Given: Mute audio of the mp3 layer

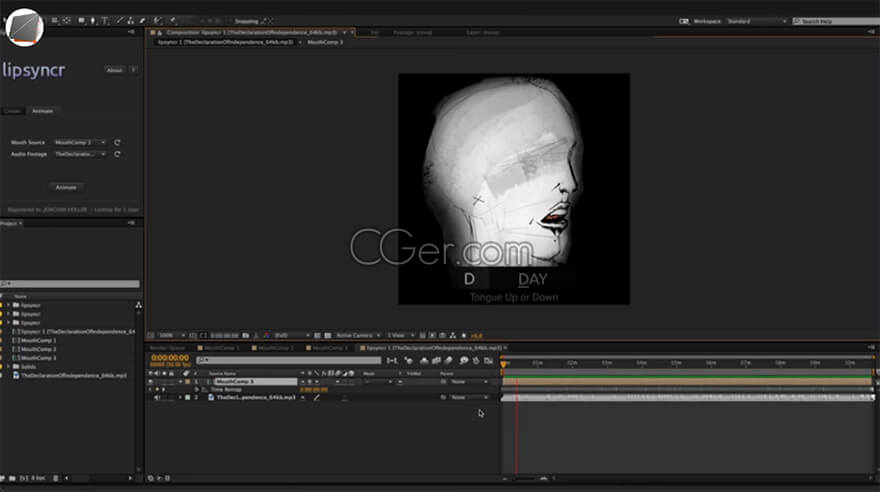Looking at the screenshot, I should 158,397.
